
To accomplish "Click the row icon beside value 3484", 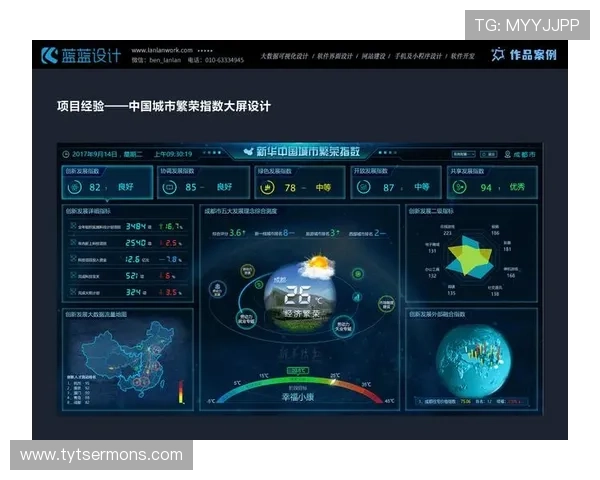I will pos(73,226).
